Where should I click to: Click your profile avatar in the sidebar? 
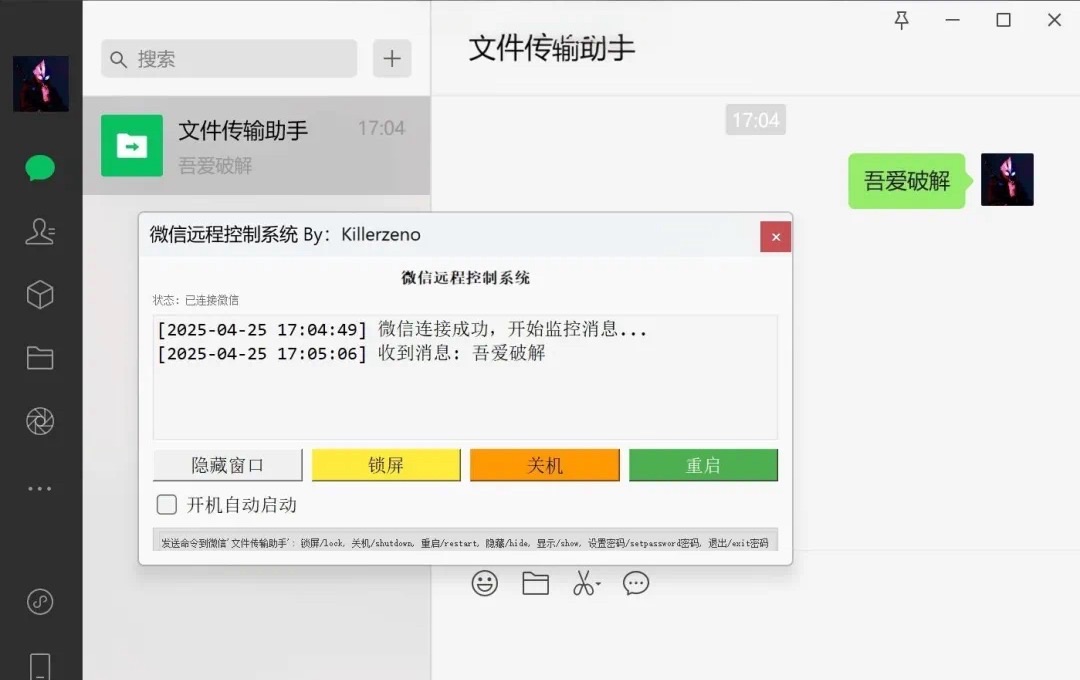pyautogui.click(x=41, y=83)
